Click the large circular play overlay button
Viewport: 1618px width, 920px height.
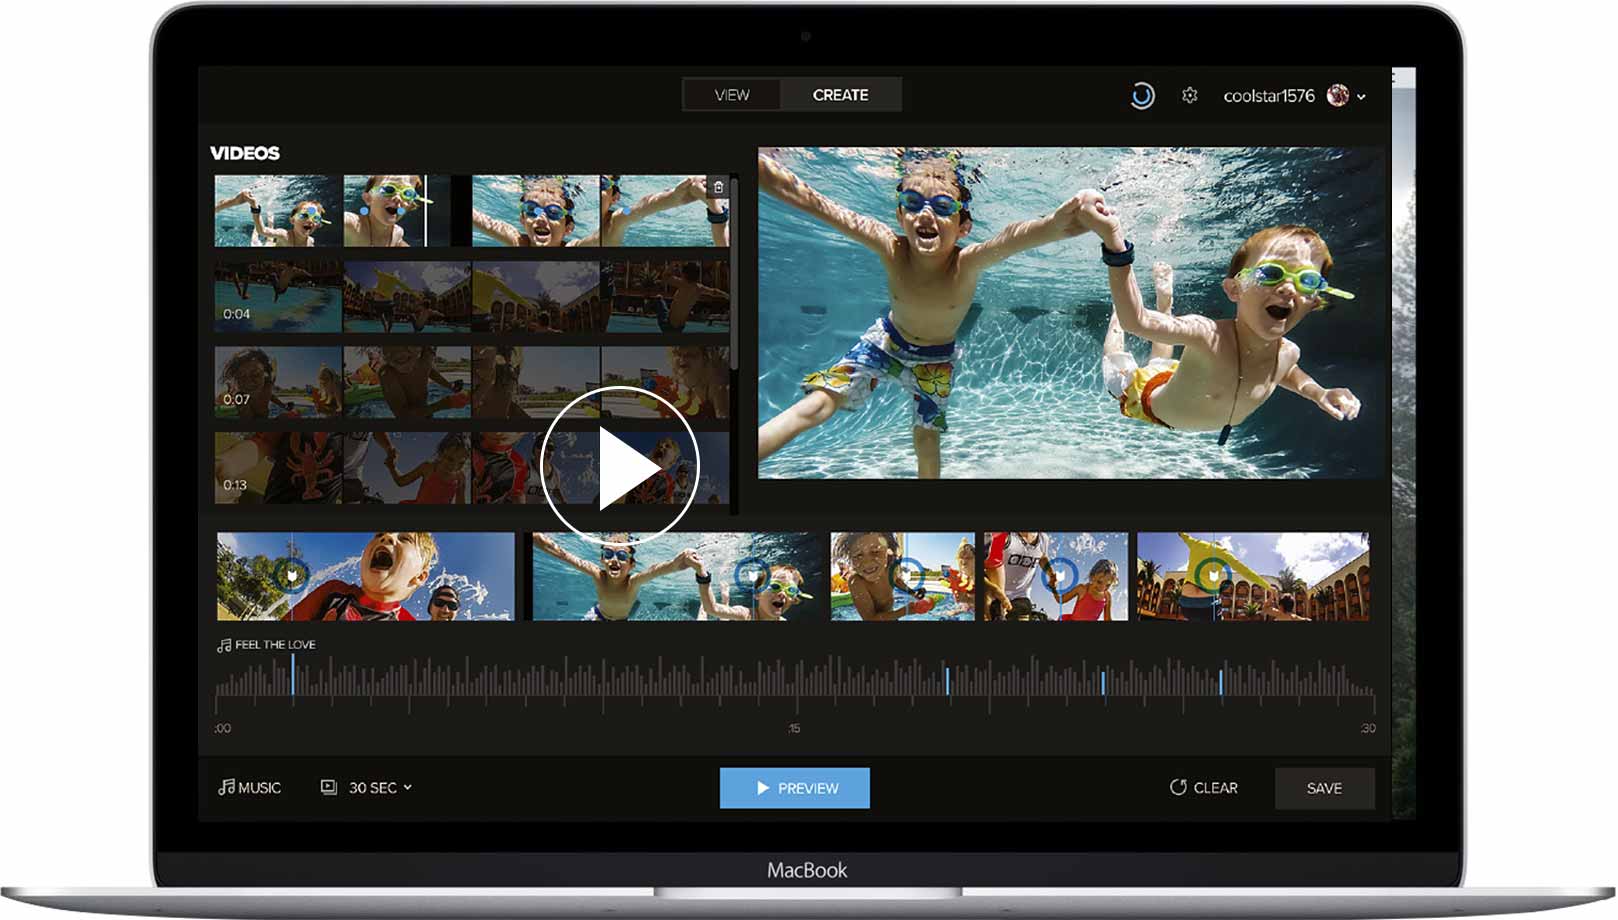coord(619,466)
